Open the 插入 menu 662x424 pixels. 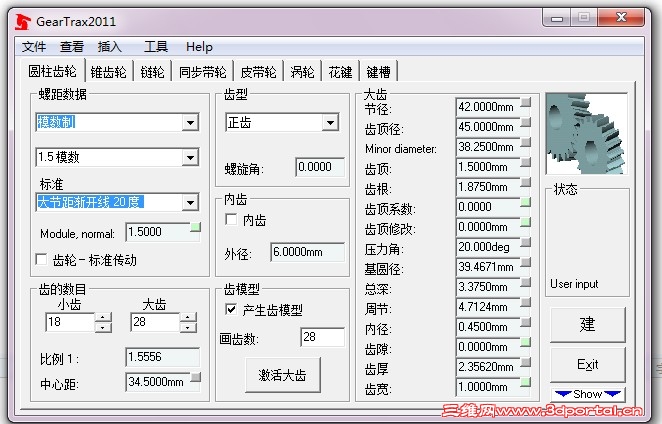110,46
